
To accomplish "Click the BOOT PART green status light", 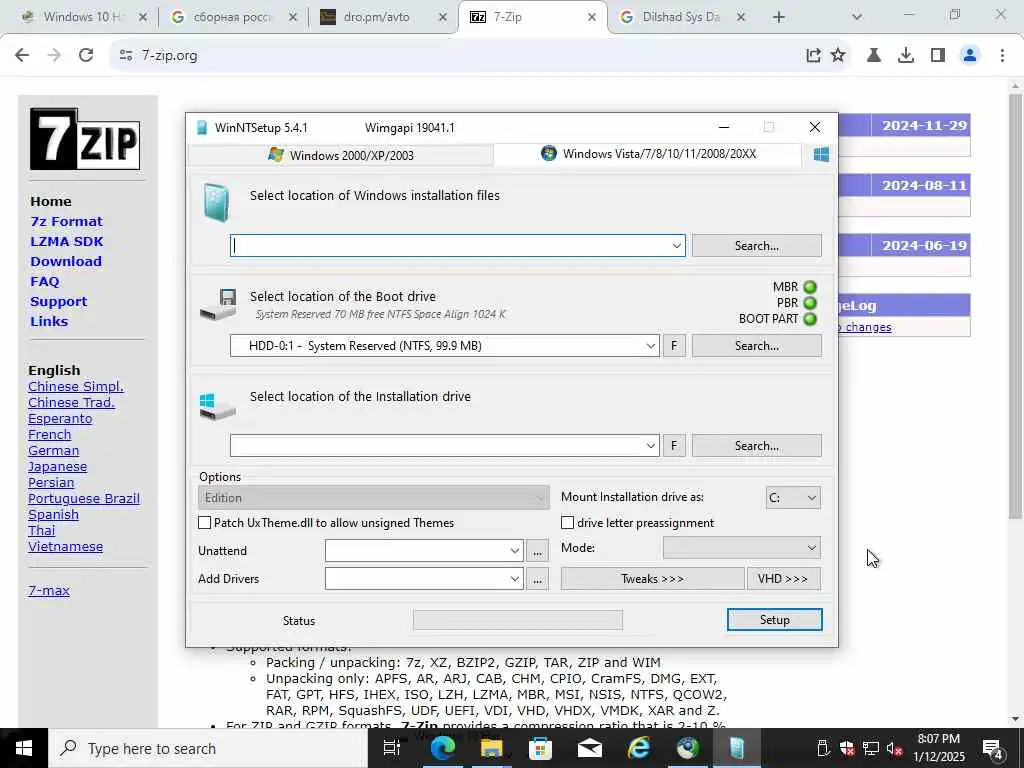I will [810, 319].
